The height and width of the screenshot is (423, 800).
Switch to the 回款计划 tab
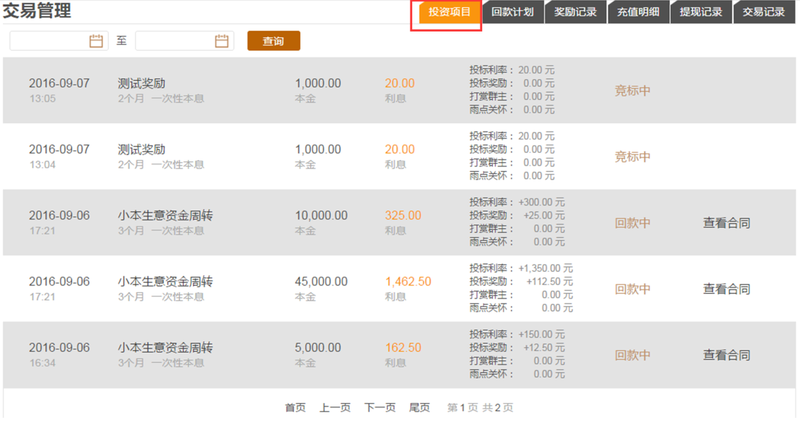click(512, 13)
